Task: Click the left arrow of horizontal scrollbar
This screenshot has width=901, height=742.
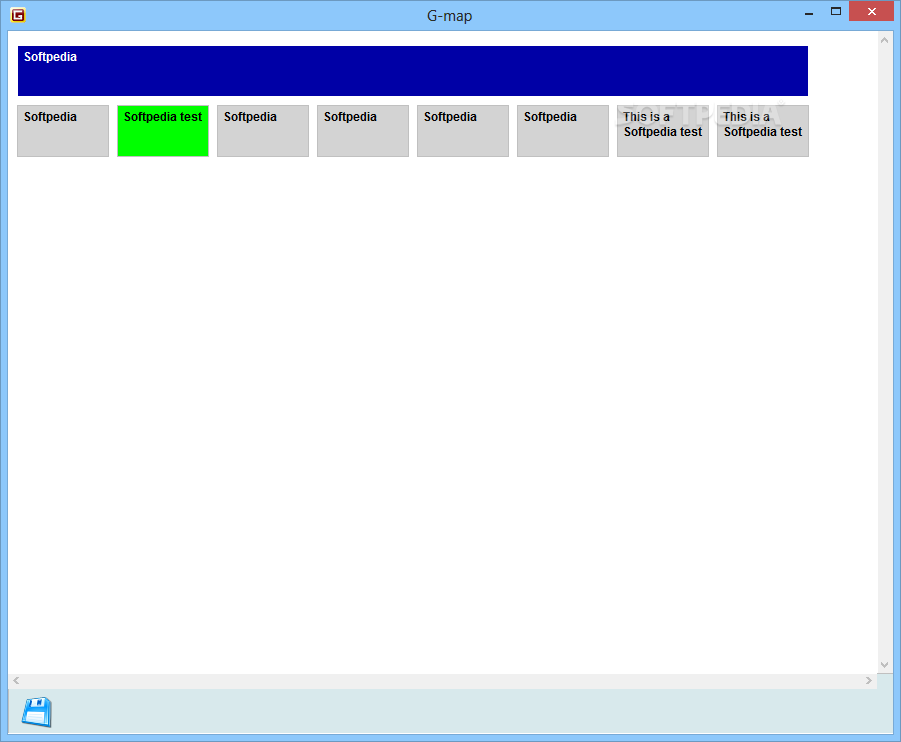Action: pyautogui.click(x=16, y=681)
